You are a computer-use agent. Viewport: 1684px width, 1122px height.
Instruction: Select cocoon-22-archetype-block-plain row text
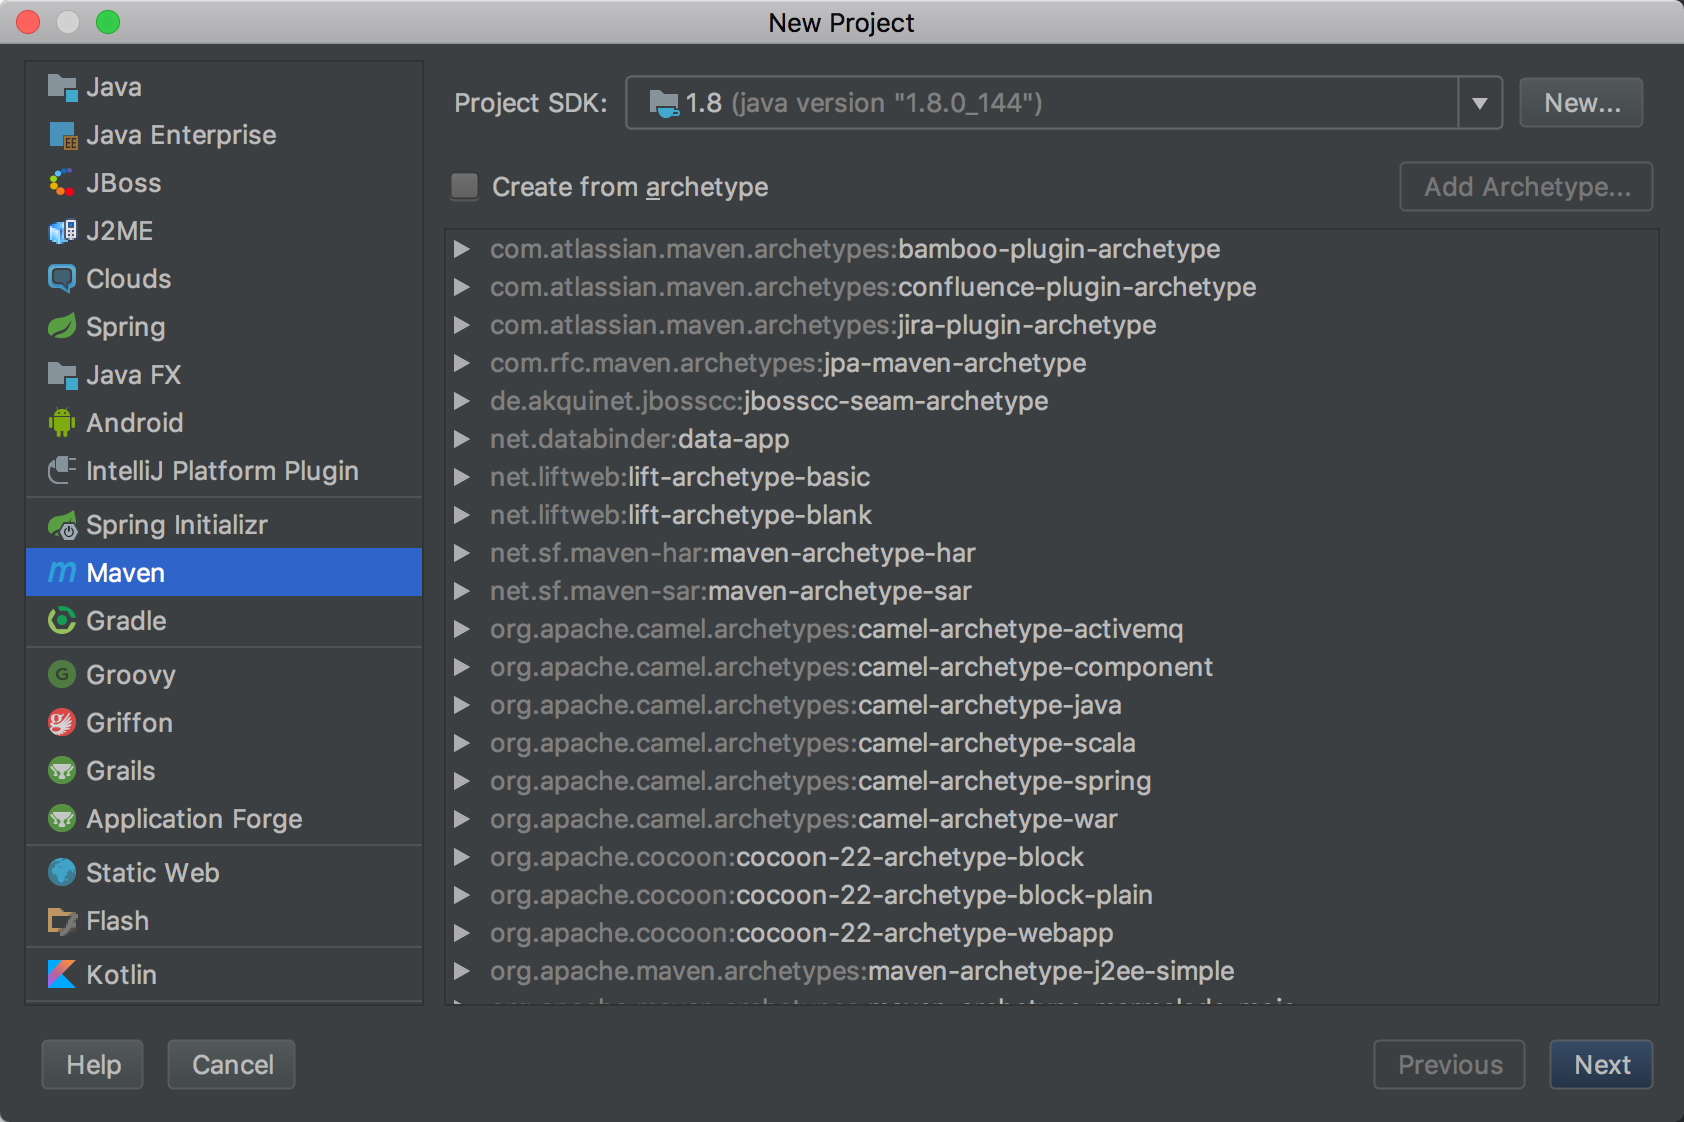[x=821, y=895]
